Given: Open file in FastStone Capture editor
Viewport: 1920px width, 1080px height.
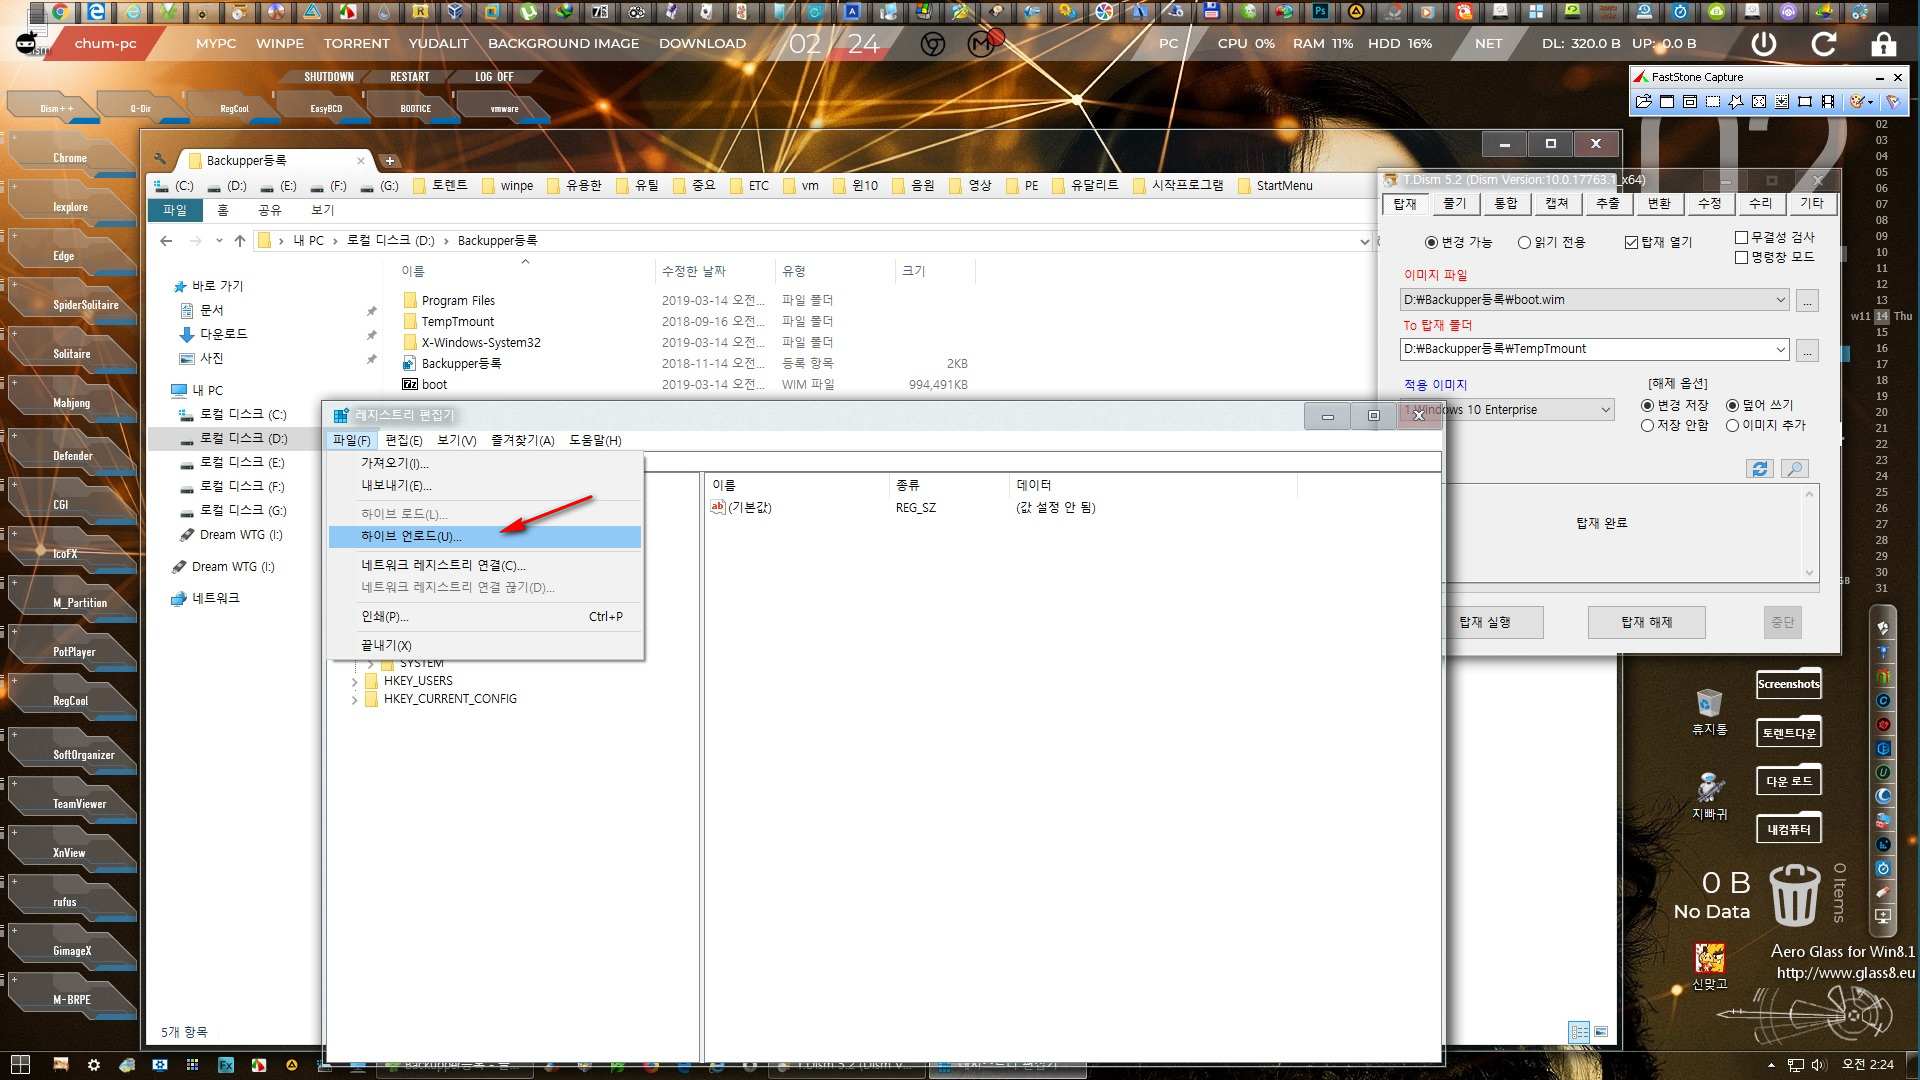Looking at the screenshot, I should (x=1644, y=102).
